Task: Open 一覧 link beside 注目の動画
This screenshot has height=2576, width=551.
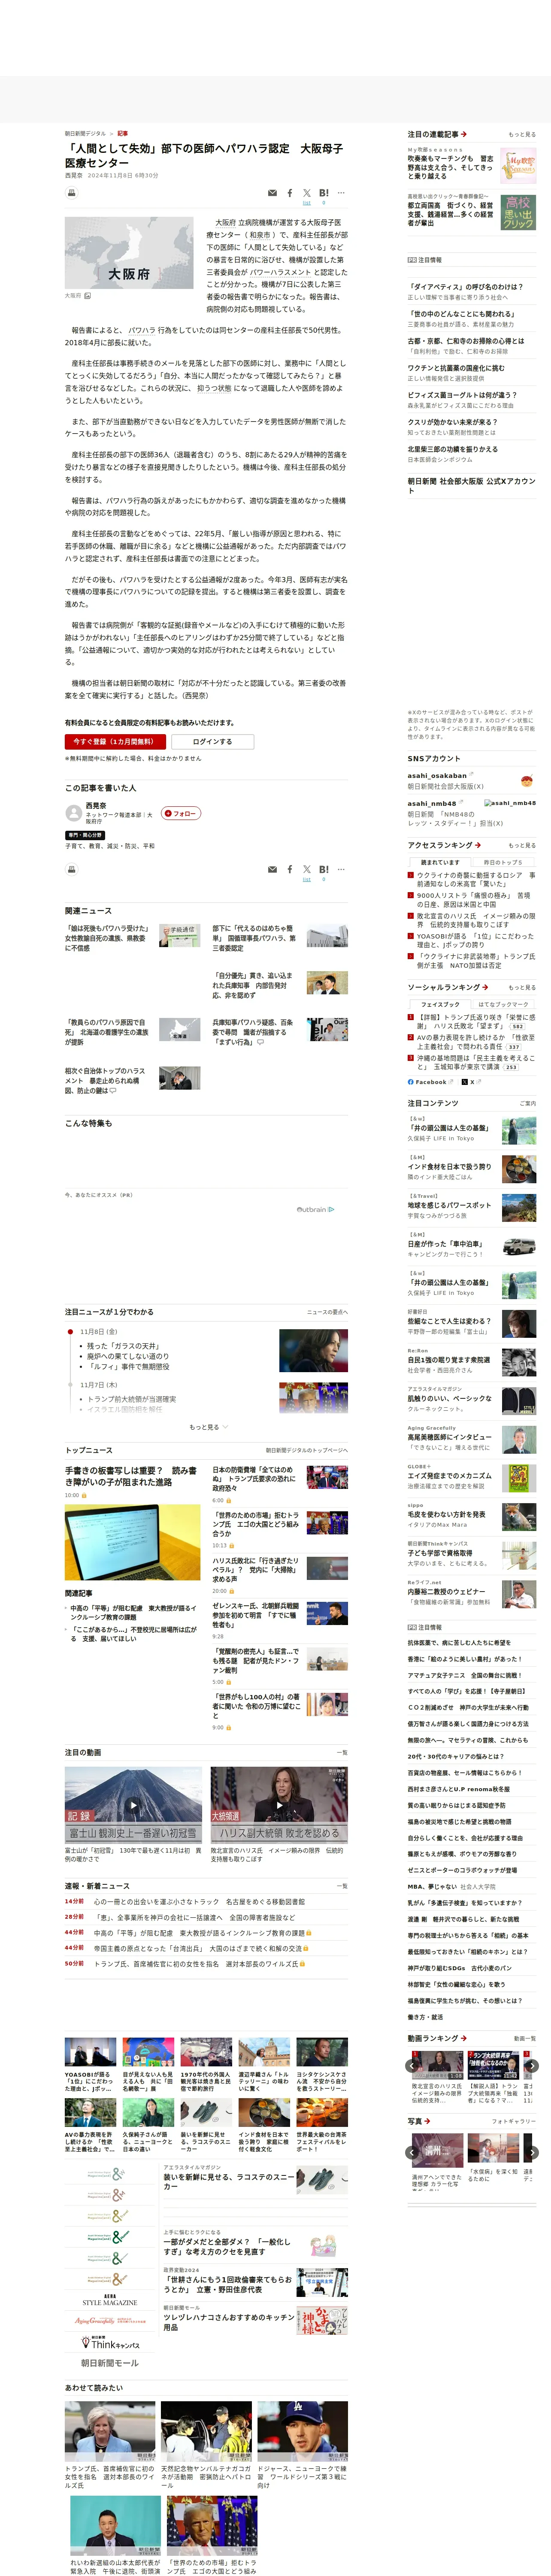Action: (342, 1753)
